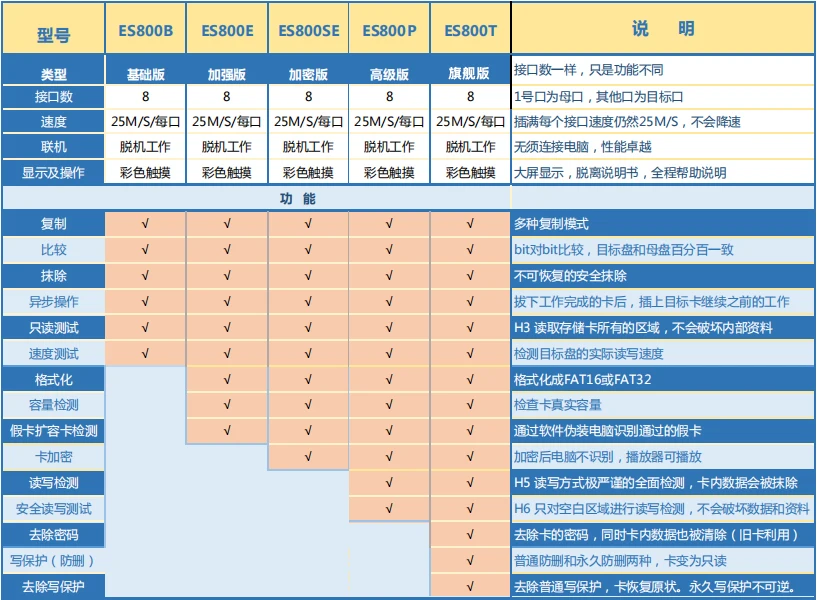Click the description 接口数一样，只是功能不同
This screenshot has height=600, width=817.
click(589, 70)
